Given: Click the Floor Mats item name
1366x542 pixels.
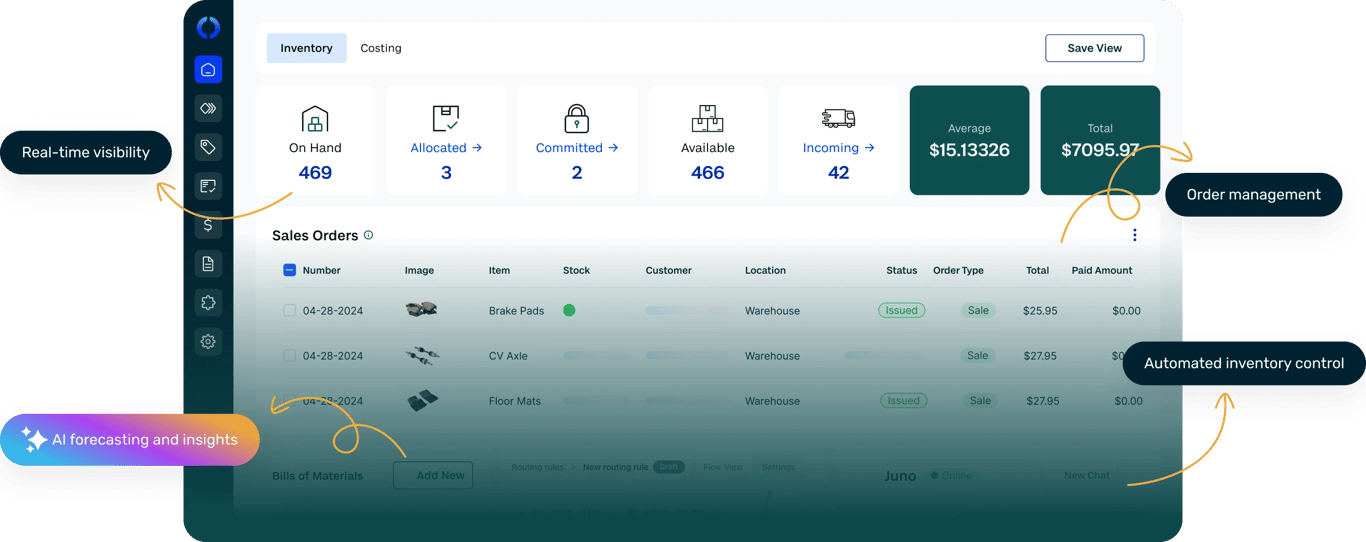Looking at the screenshot, I should [x=514, y=401].
